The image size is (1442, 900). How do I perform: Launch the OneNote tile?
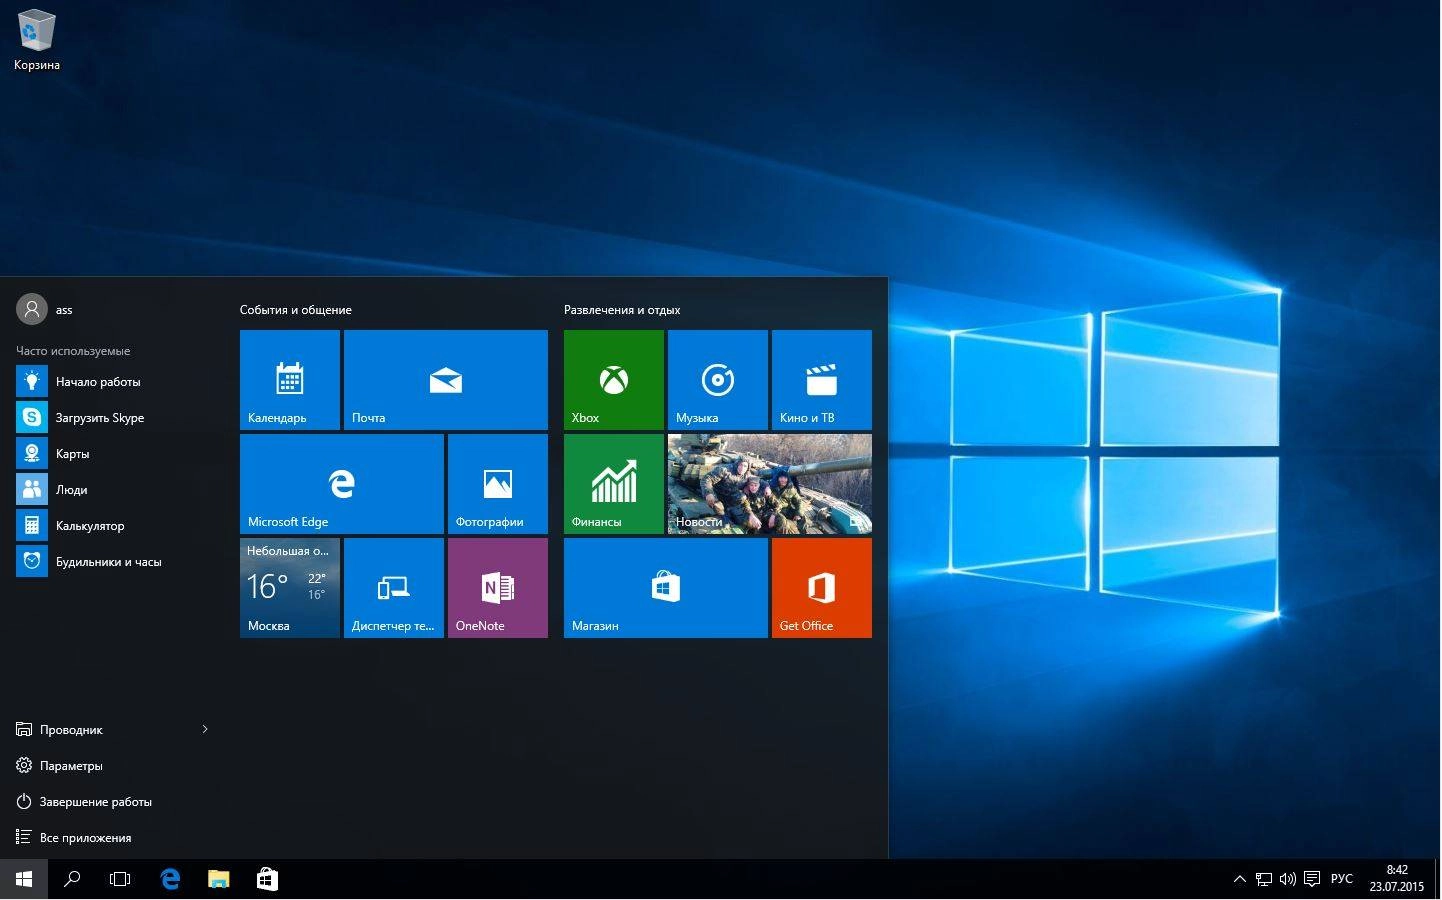498,588
